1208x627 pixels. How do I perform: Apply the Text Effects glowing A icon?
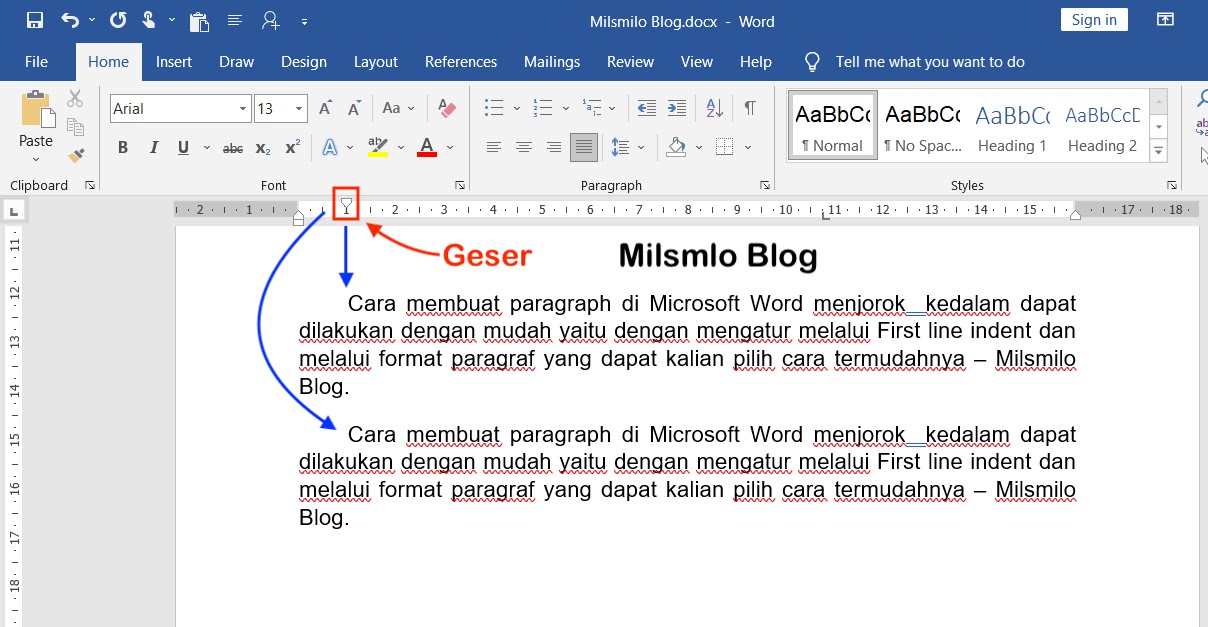coord(330,148)
